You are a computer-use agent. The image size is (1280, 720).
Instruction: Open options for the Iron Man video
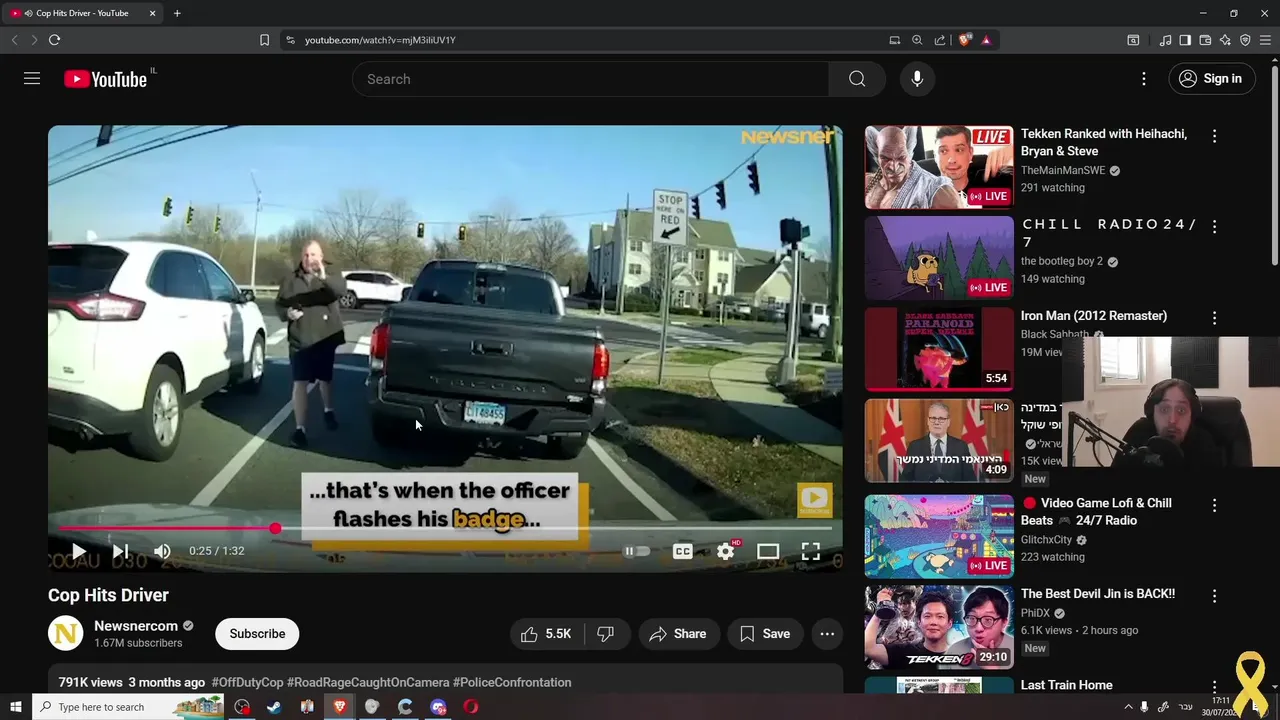coord(1214,318)
